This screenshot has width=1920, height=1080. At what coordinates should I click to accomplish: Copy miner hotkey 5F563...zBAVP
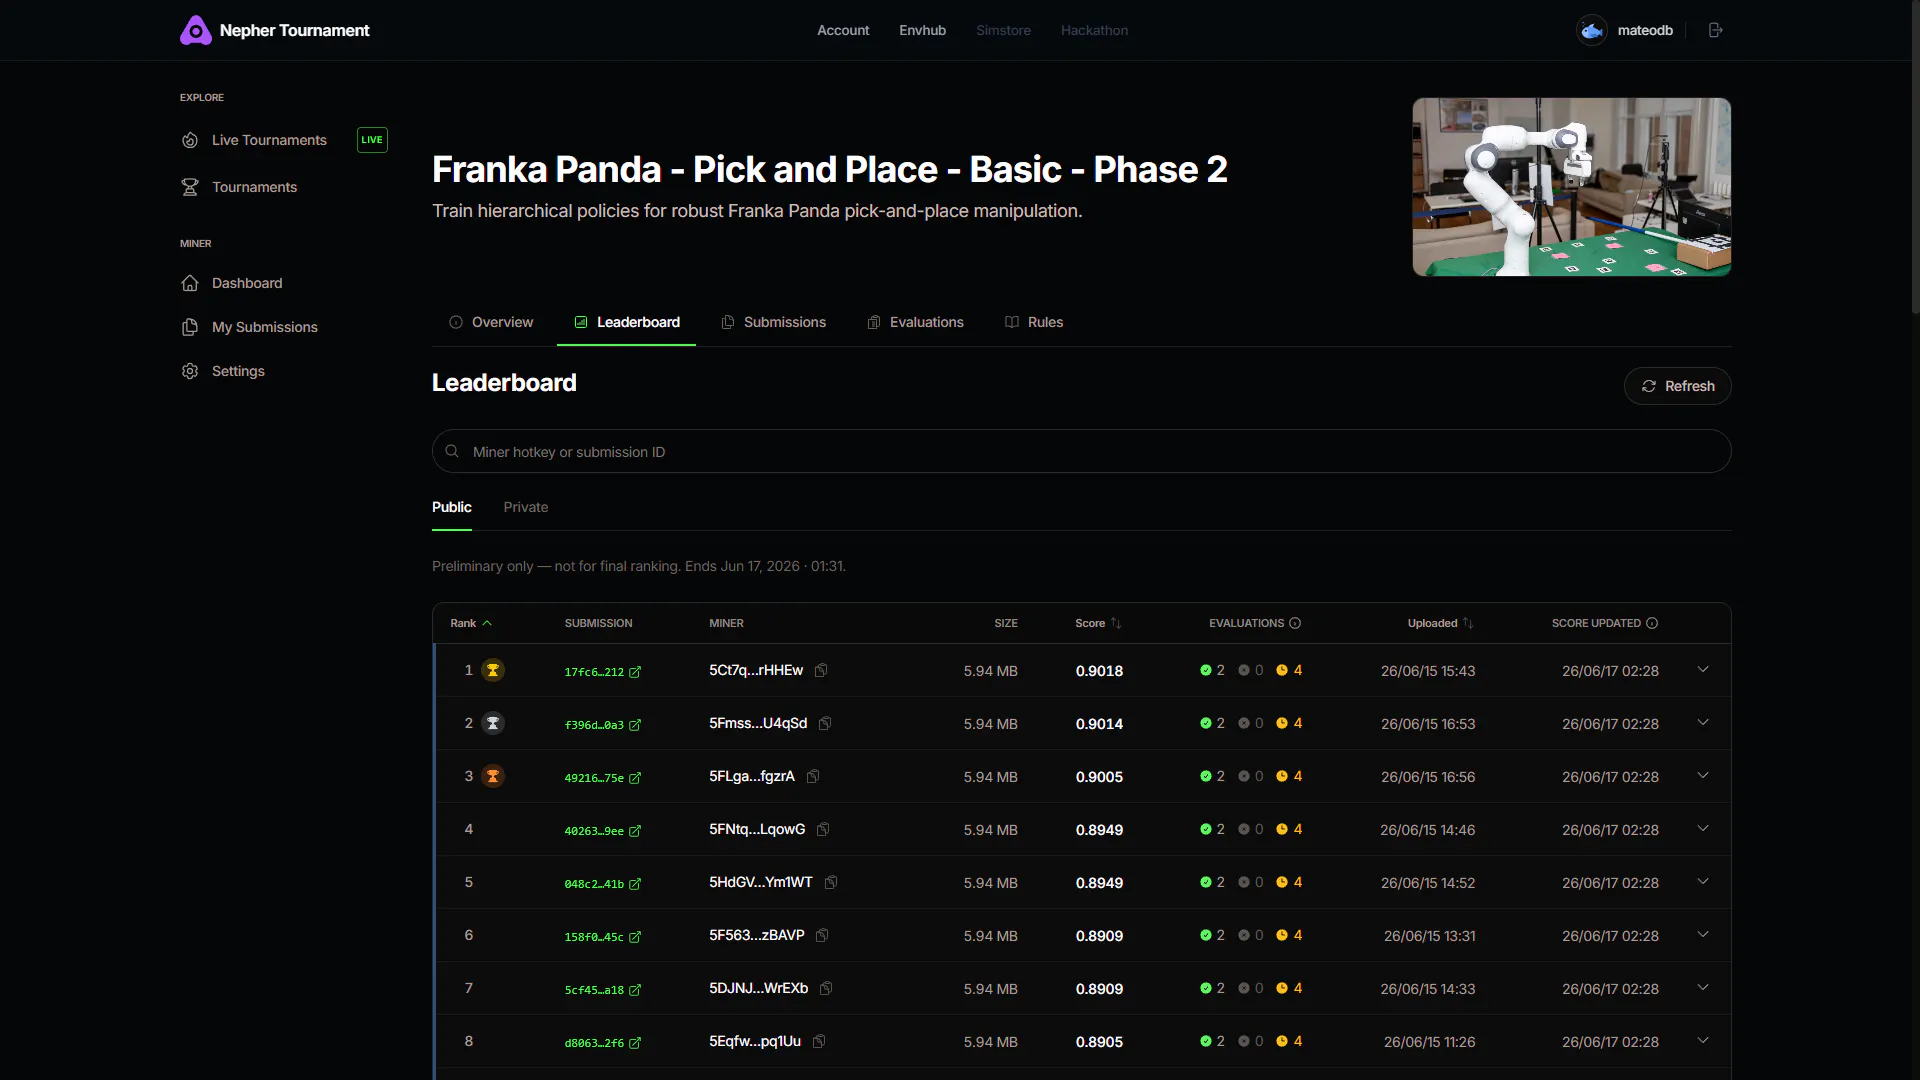822,935
